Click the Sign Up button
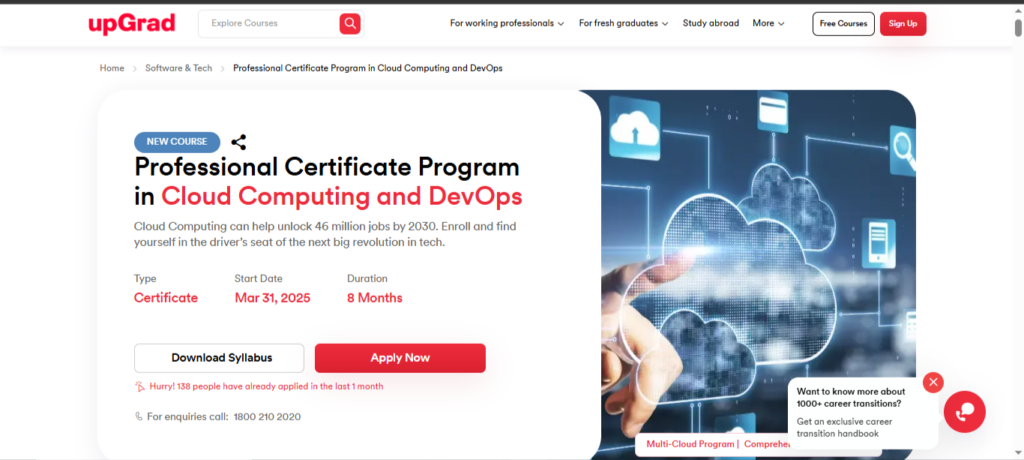Image resolution: width=1024 pixels, height=460 pixels. [903, 24]
